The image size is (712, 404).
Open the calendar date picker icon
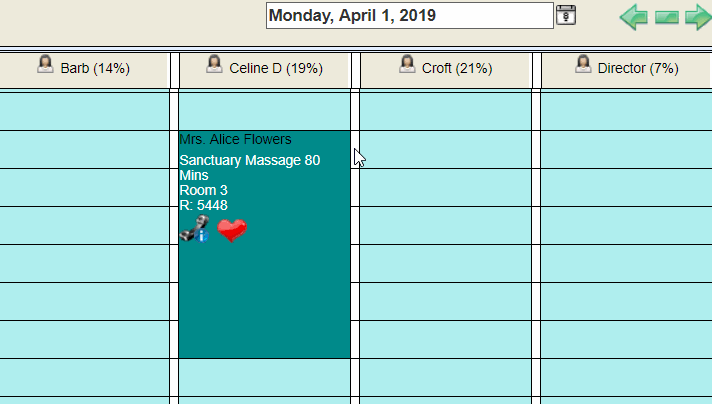click(x=566, y=15)
